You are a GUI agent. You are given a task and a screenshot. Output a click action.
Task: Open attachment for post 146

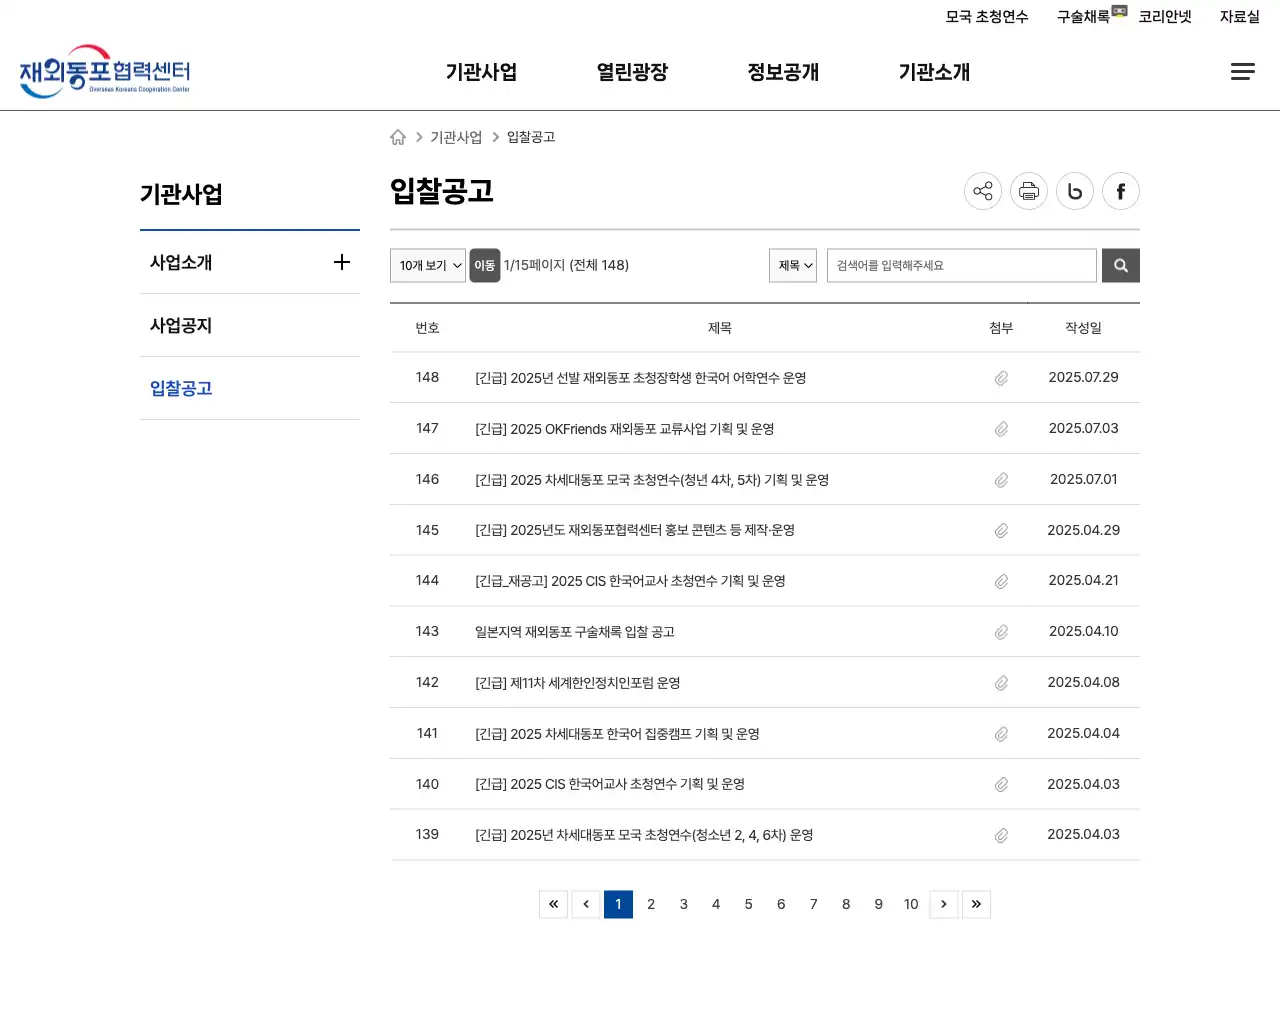[1001, 480]
